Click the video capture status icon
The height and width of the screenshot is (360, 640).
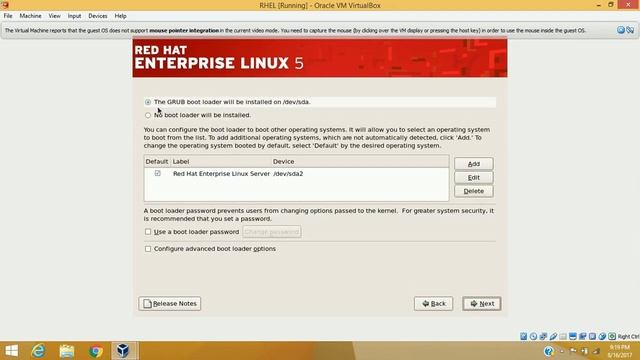point(582,336)
